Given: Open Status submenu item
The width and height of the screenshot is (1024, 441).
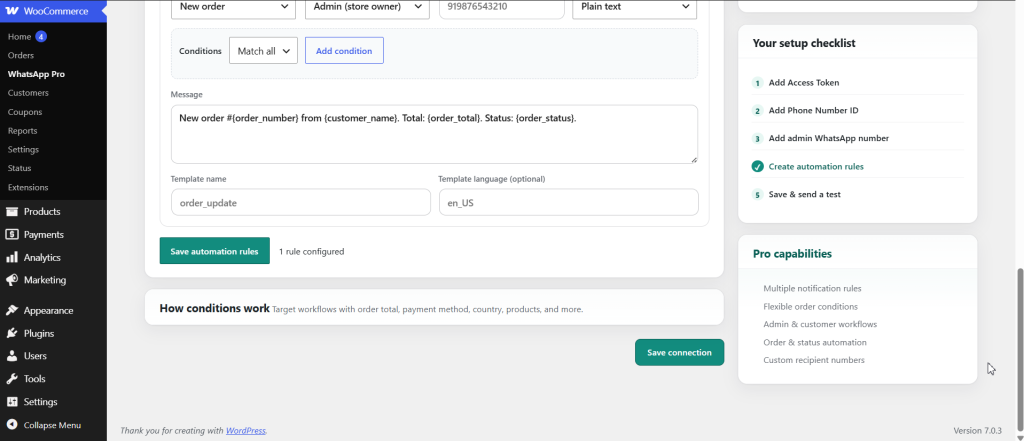Looking at the screenshot, I should tap(20, 168).
